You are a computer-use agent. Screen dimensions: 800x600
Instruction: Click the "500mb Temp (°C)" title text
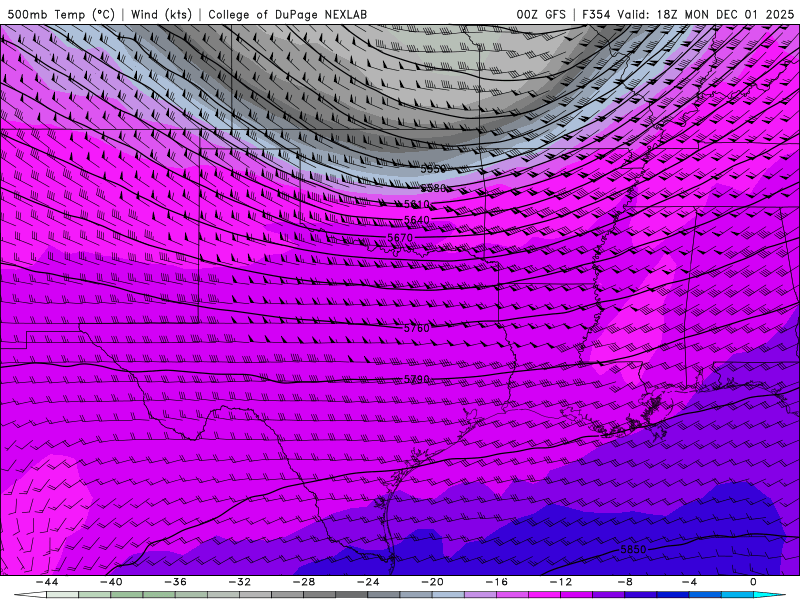61,14
